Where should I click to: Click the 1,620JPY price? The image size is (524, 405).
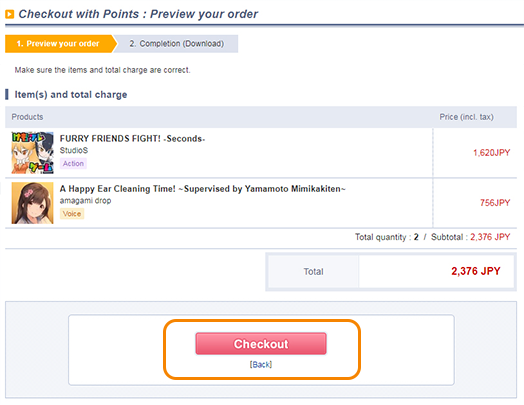tap(492, 153)
